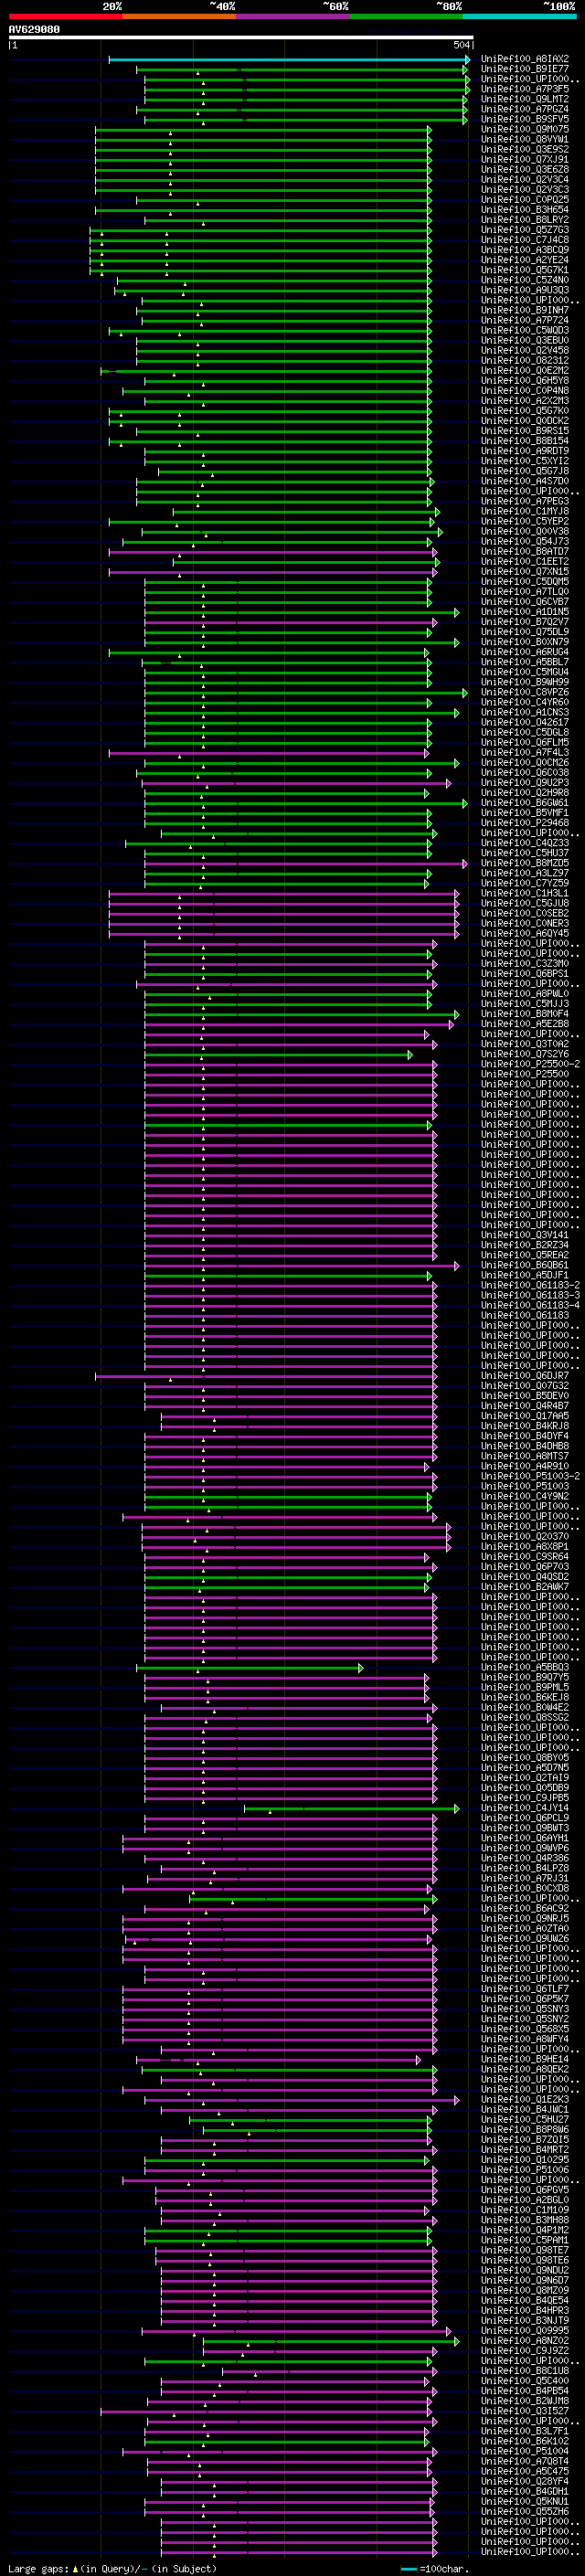The image size is (585, 2576).
Task: Click the UniRef100_Q8VYW1 label
Action: point(524,139)
